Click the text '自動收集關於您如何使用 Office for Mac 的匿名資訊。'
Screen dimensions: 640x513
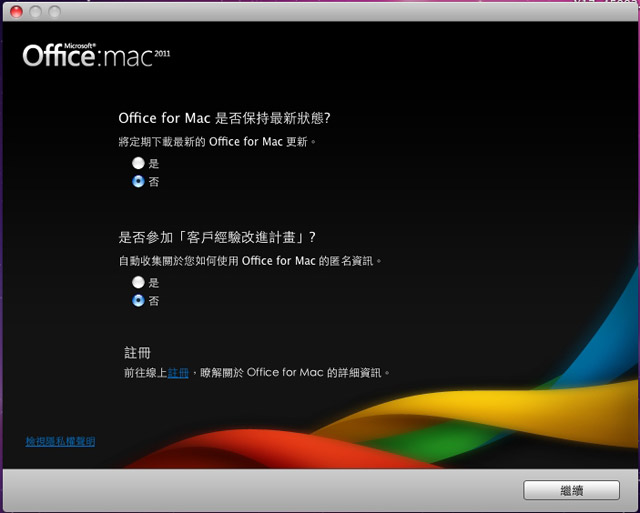pyautogui.click(x=250, y=261)
